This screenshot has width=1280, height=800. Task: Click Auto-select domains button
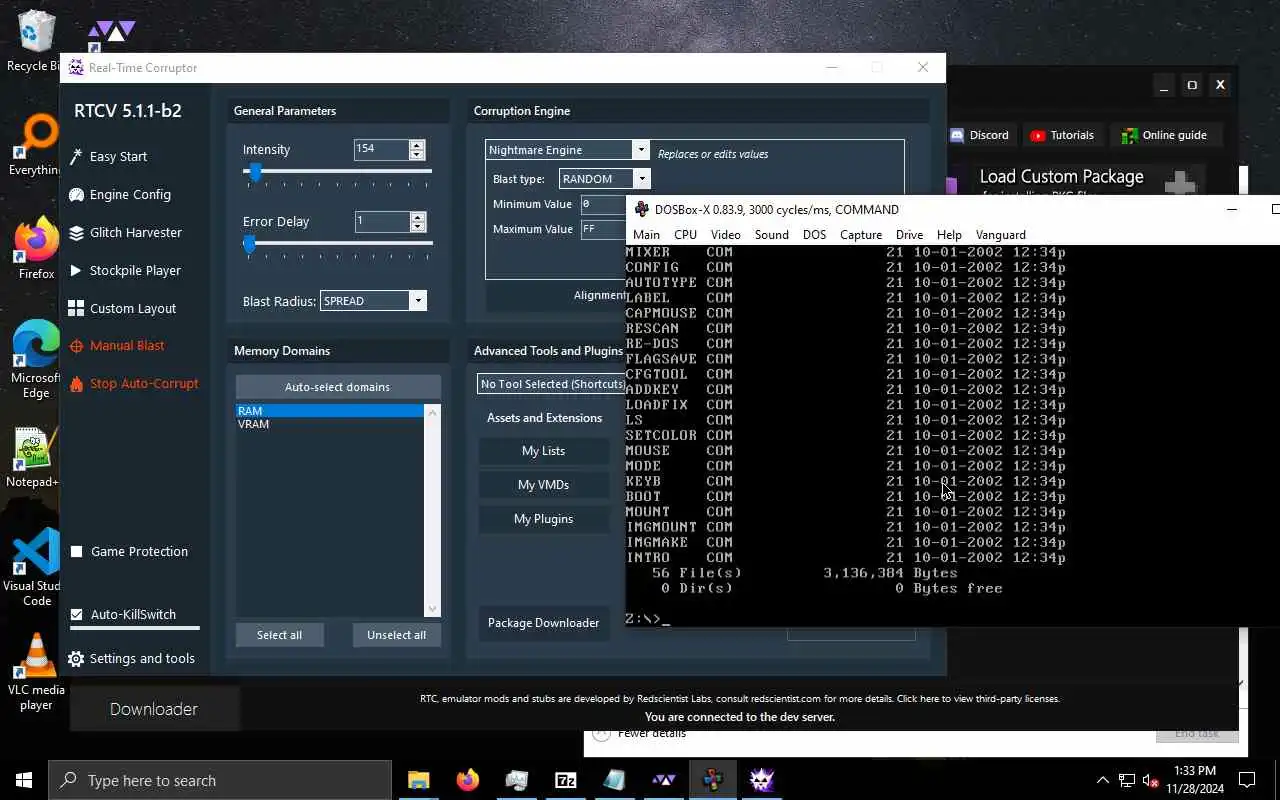pos(338,387)
